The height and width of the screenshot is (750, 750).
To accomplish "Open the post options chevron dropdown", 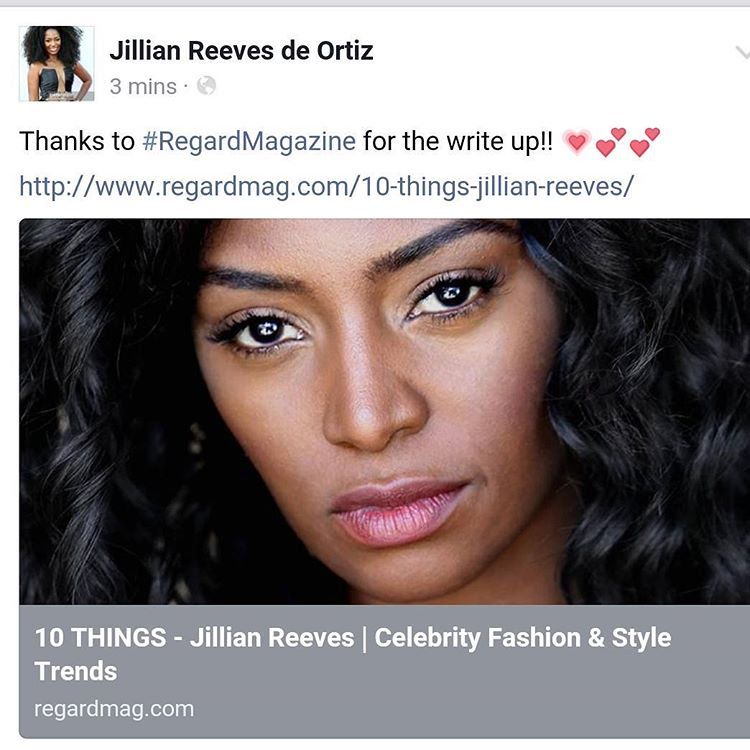I will click(x=742, y=53).
